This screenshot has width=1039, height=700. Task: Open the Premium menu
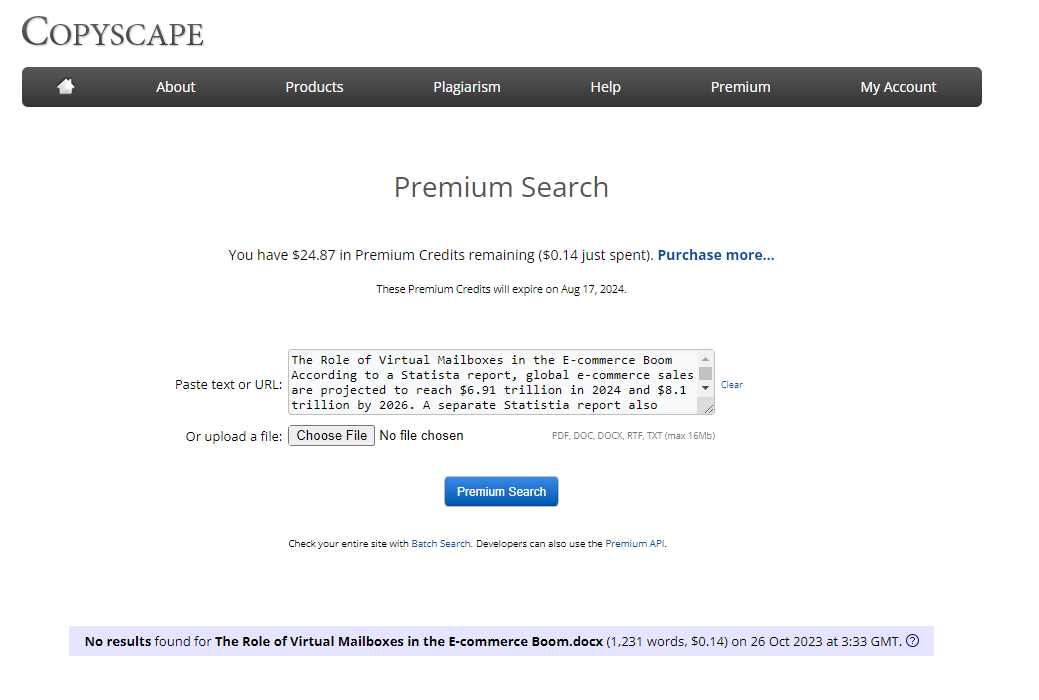coord(740,87)
